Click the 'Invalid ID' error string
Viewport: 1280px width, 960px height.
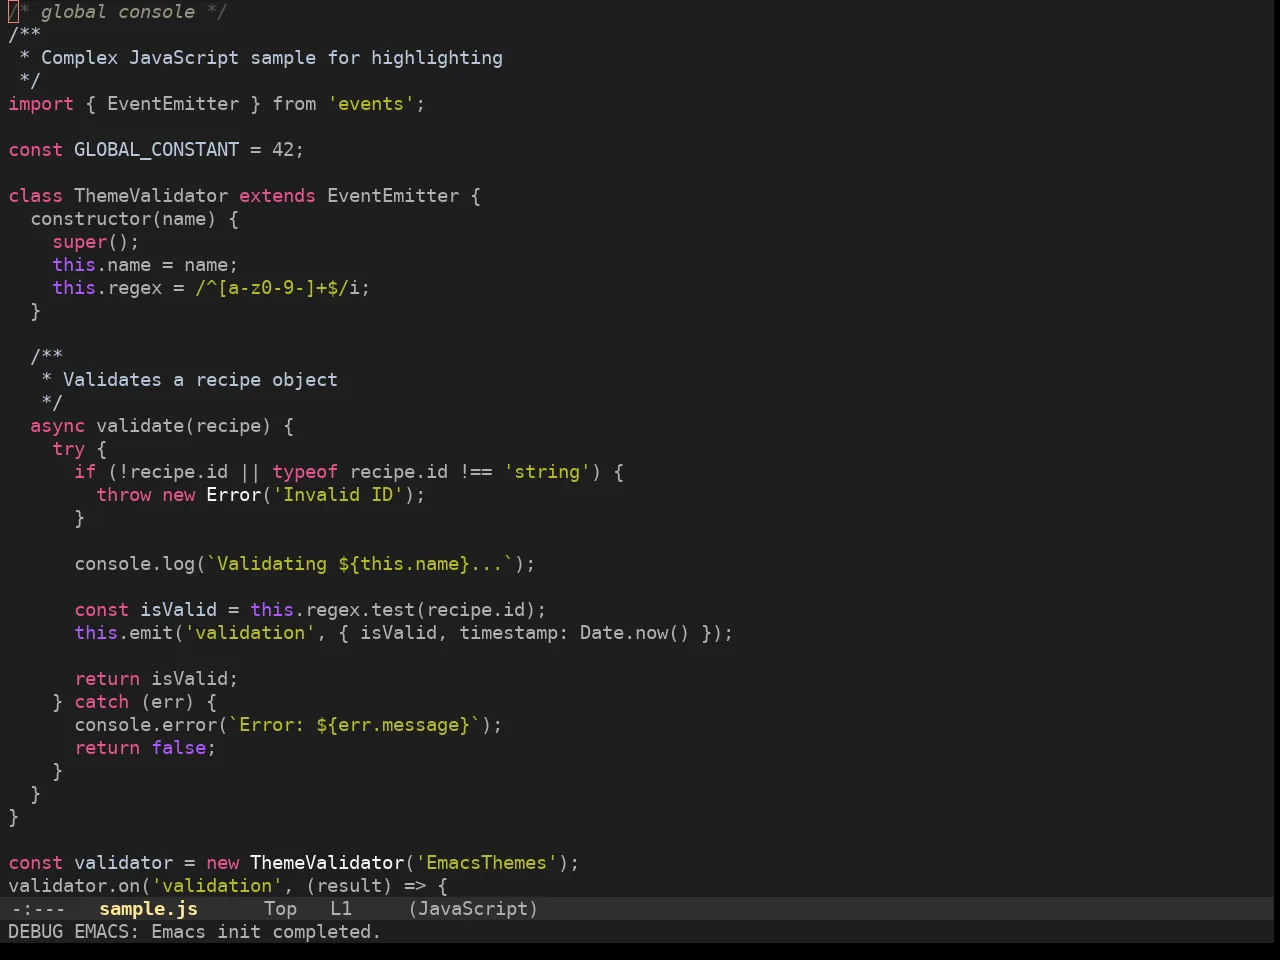338,495
